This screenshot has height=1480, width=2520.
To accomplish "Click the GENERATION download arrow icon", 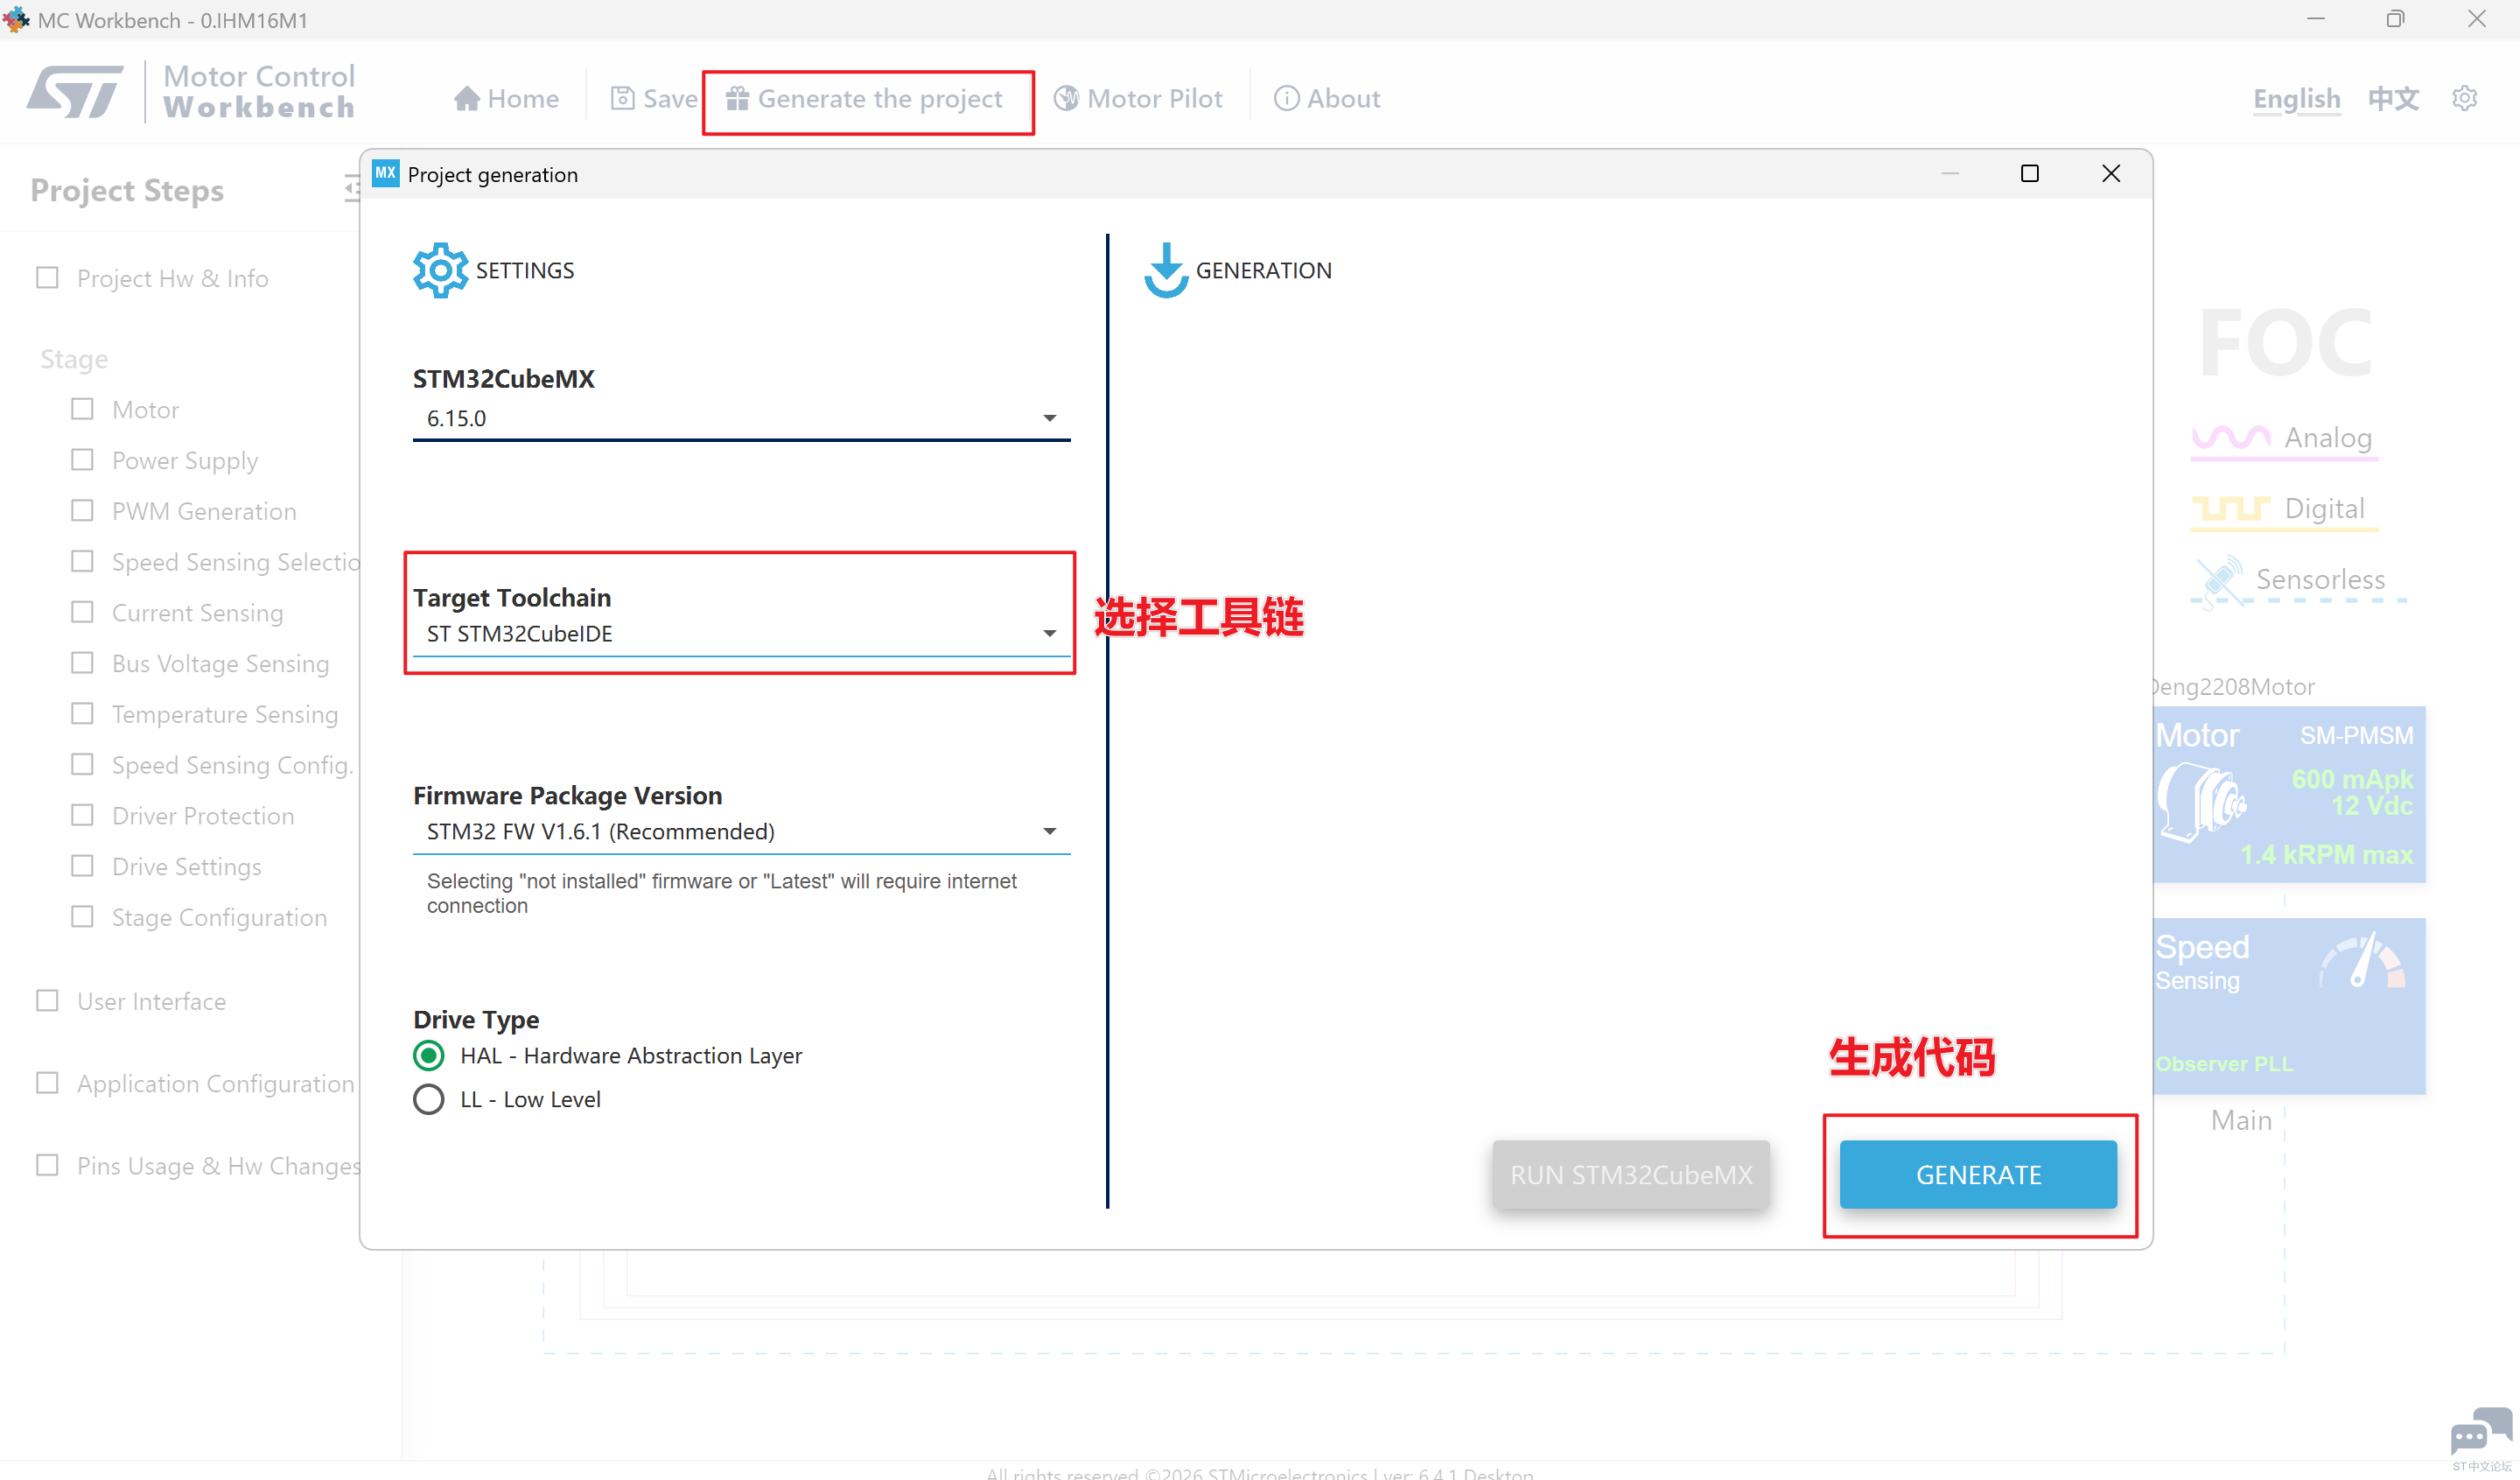I will tap(1166, 270).
